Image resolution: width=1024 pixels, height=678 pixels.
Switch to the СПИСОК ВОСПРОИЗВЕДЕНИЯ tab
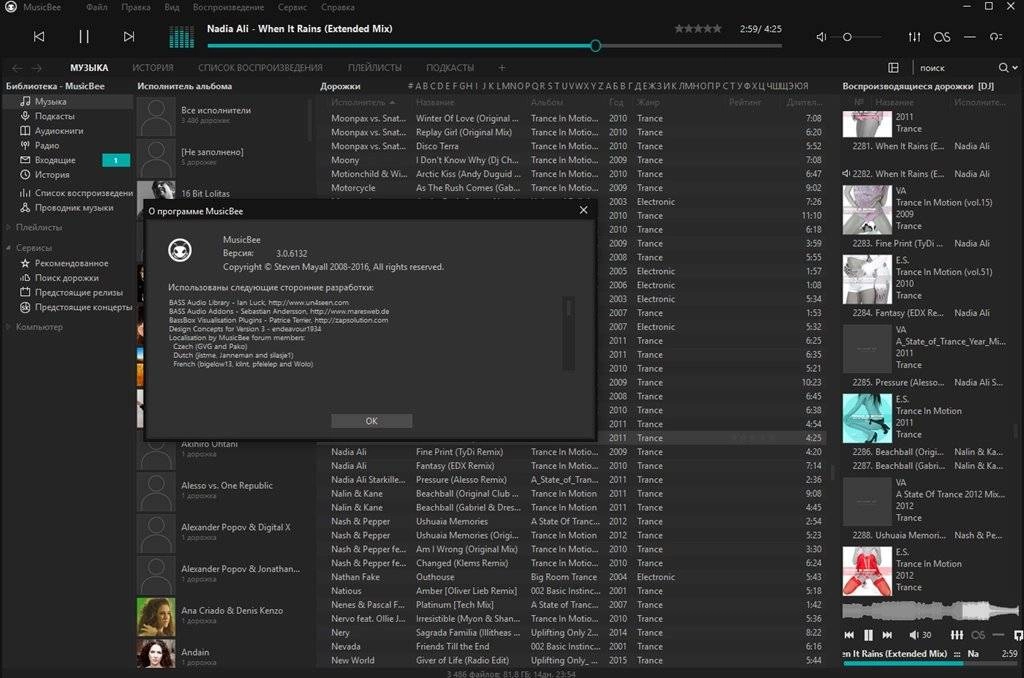pyautogui.click(x=261, y=68)
